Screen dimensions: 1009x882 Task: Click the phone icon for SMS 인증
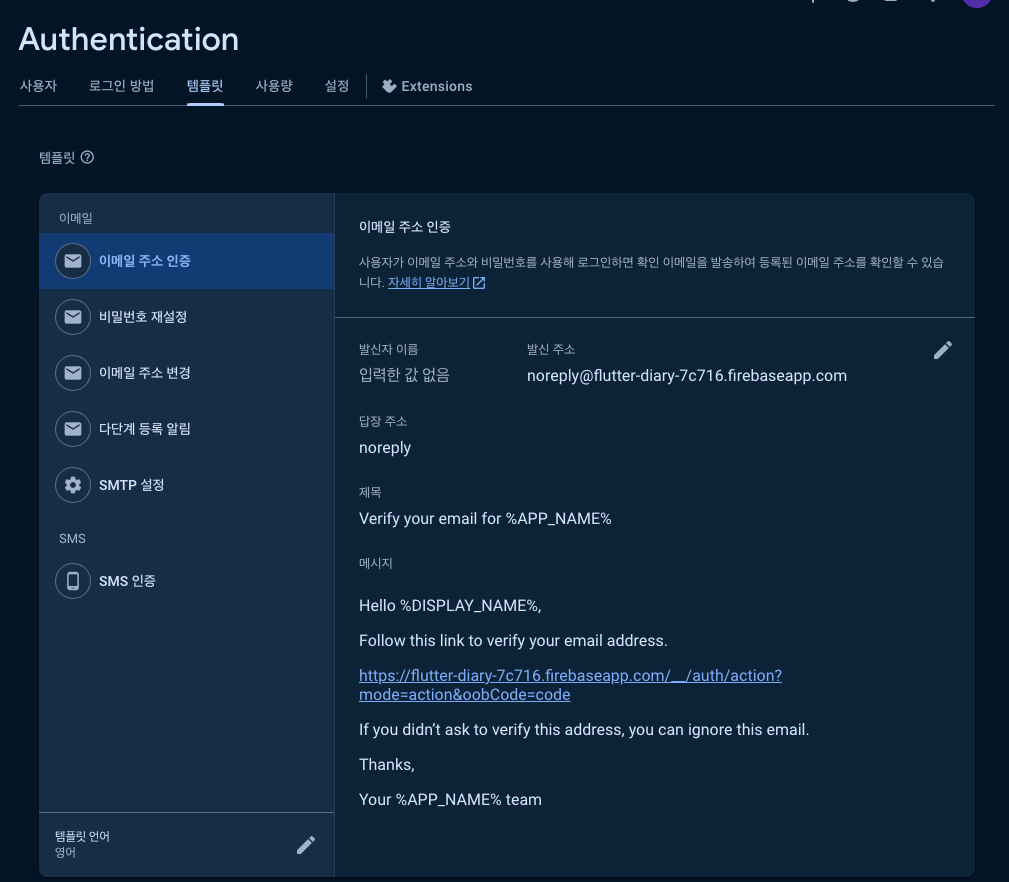(73, 581)
